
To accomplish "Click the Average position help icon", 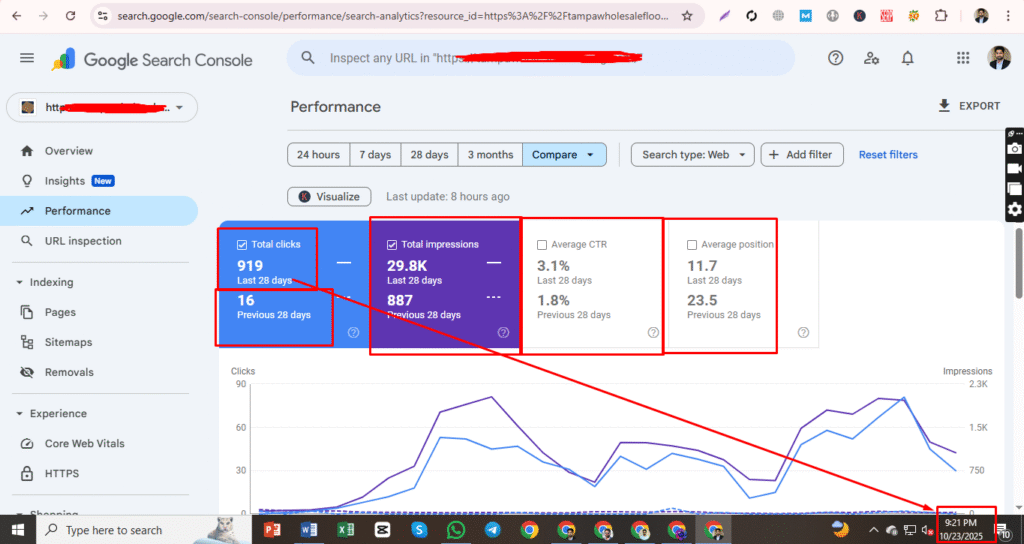I will [x=803, y=332].
